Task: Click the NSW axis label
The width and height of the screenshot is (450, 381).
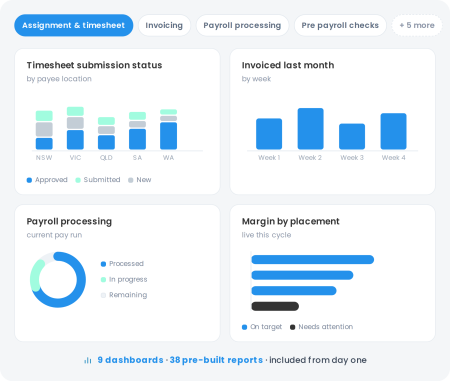Action: 44,158
